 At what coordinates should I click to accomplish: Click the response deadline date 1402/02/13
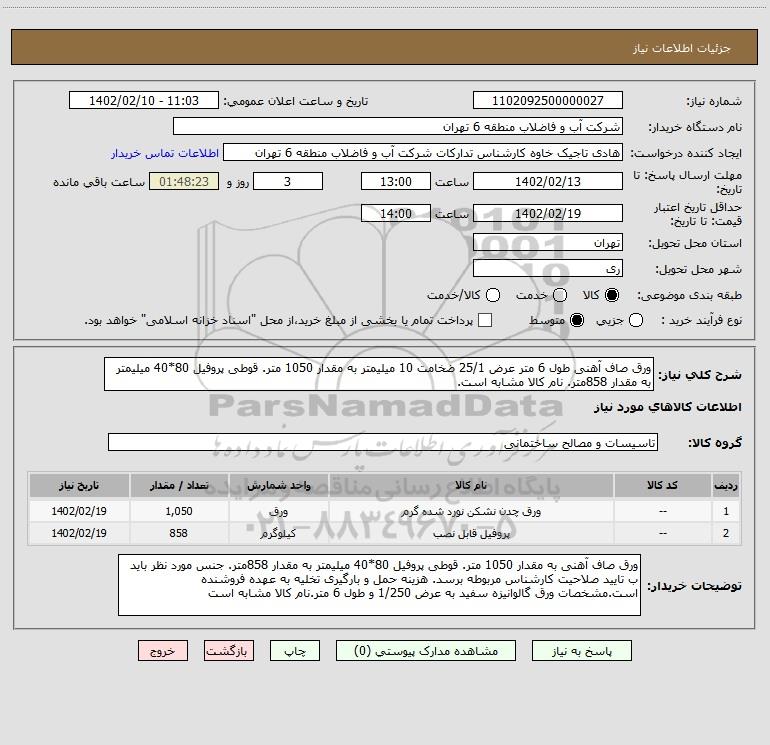tap(548, 181)
